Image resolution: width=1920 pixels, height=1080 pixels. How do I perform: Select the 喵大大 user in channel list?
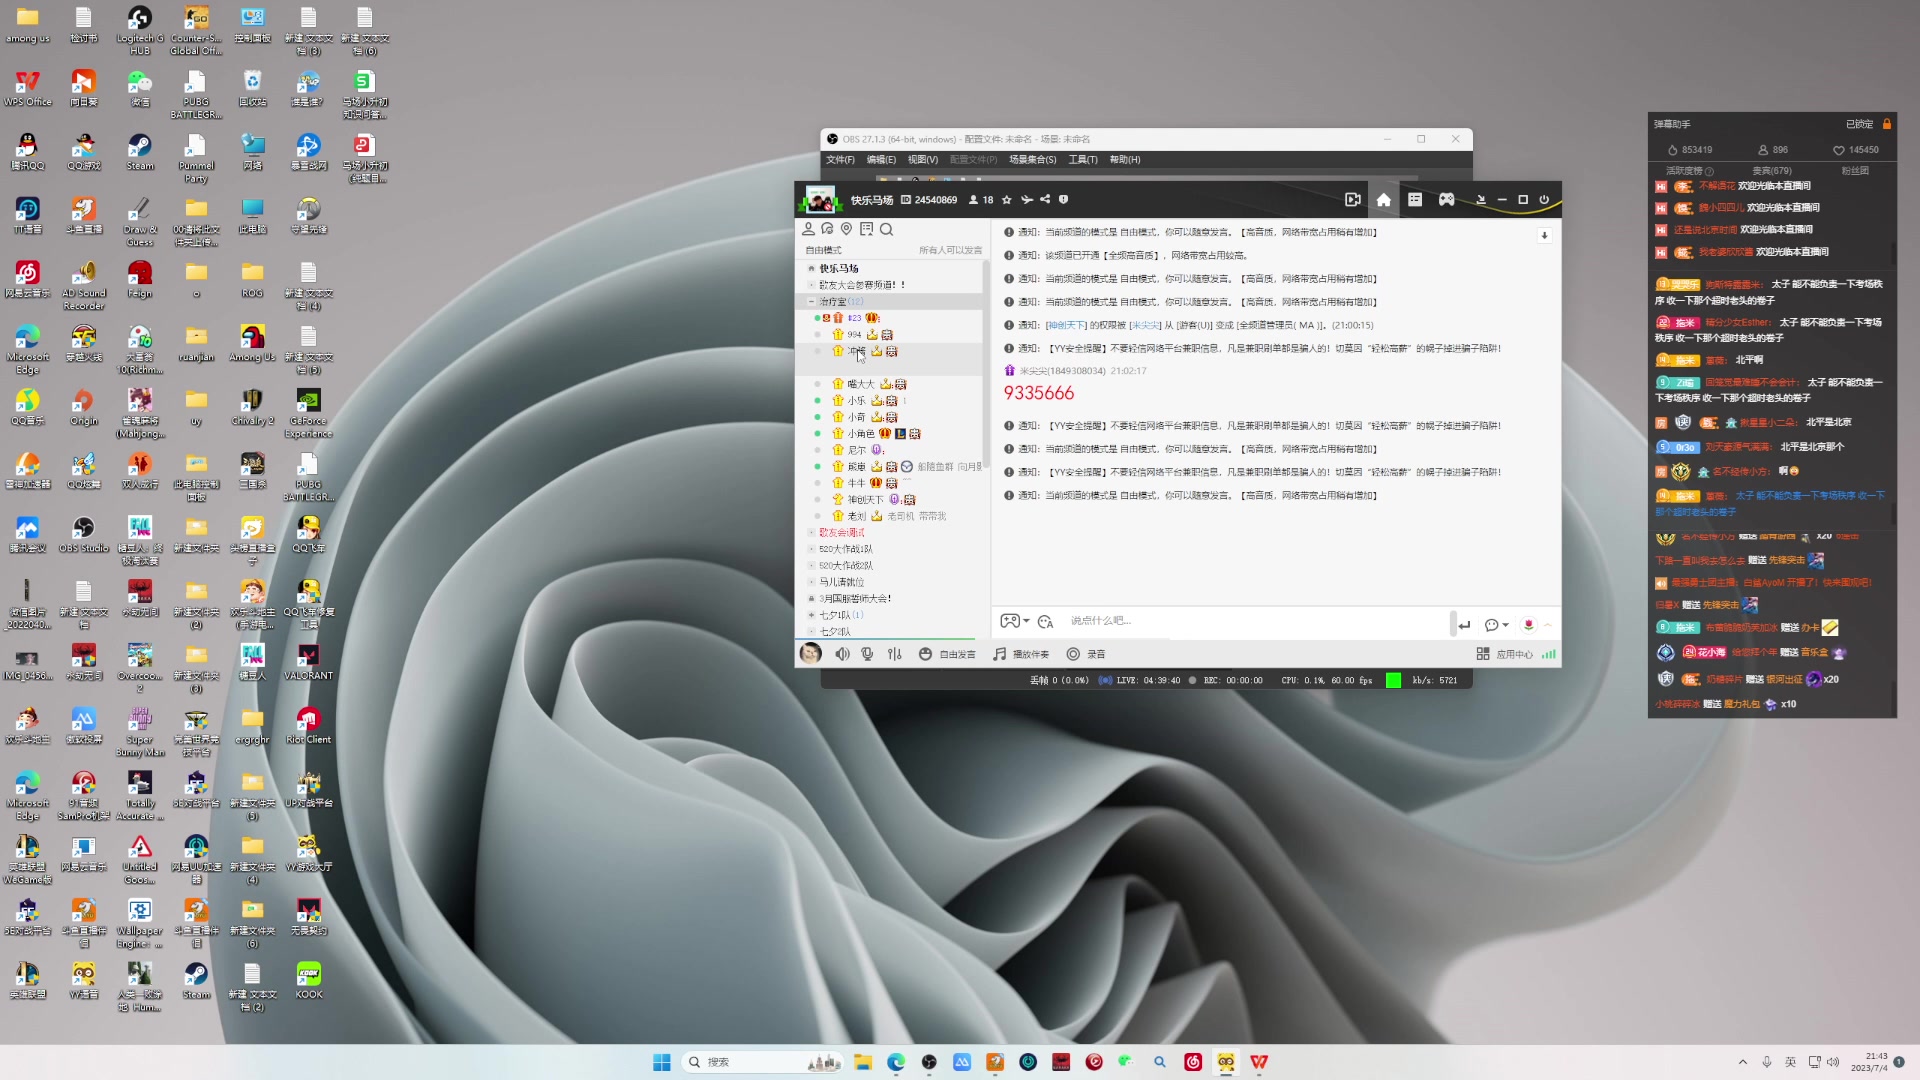click(861, 384)
